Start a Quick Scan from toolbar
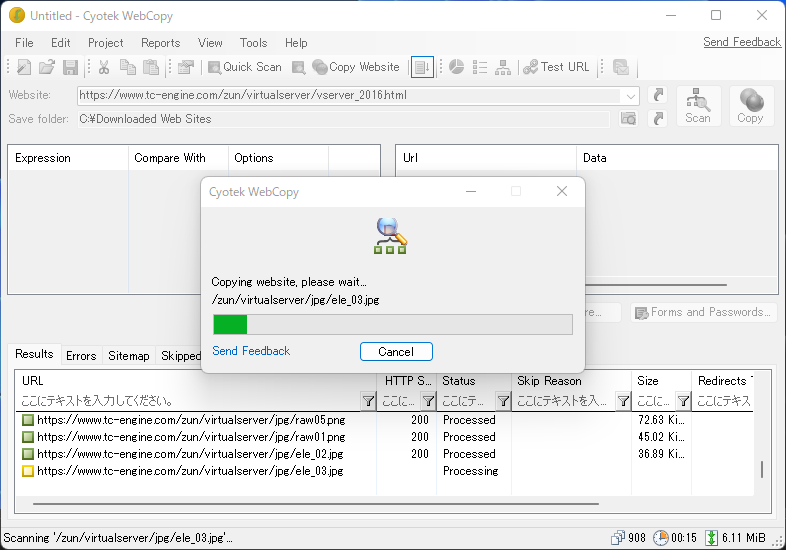The width and height of the screenshot is (786, 550). (245, 67)
